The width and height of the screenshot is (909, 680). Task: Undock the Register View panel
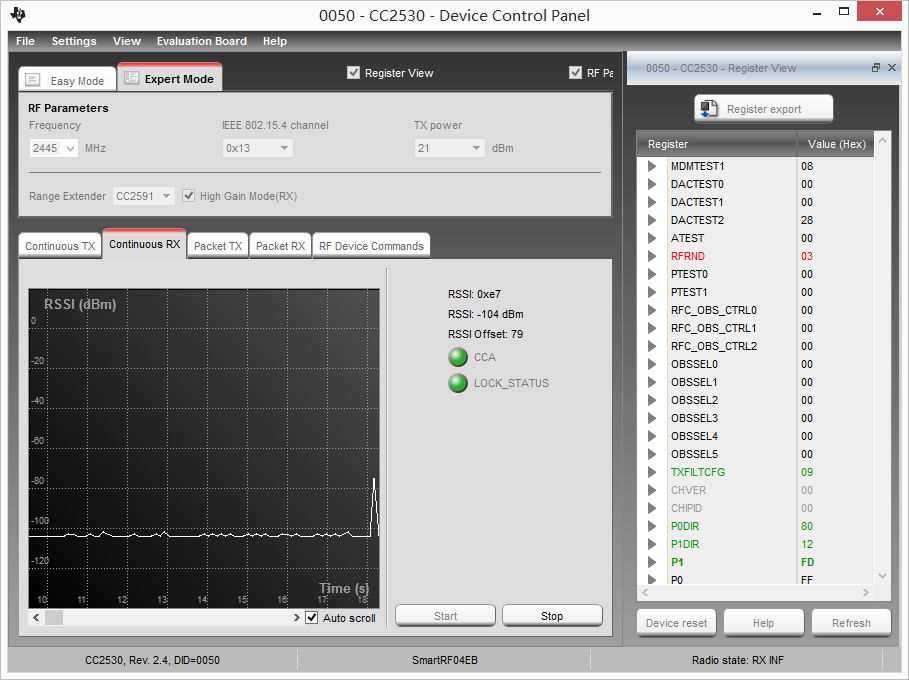[876, 68]
